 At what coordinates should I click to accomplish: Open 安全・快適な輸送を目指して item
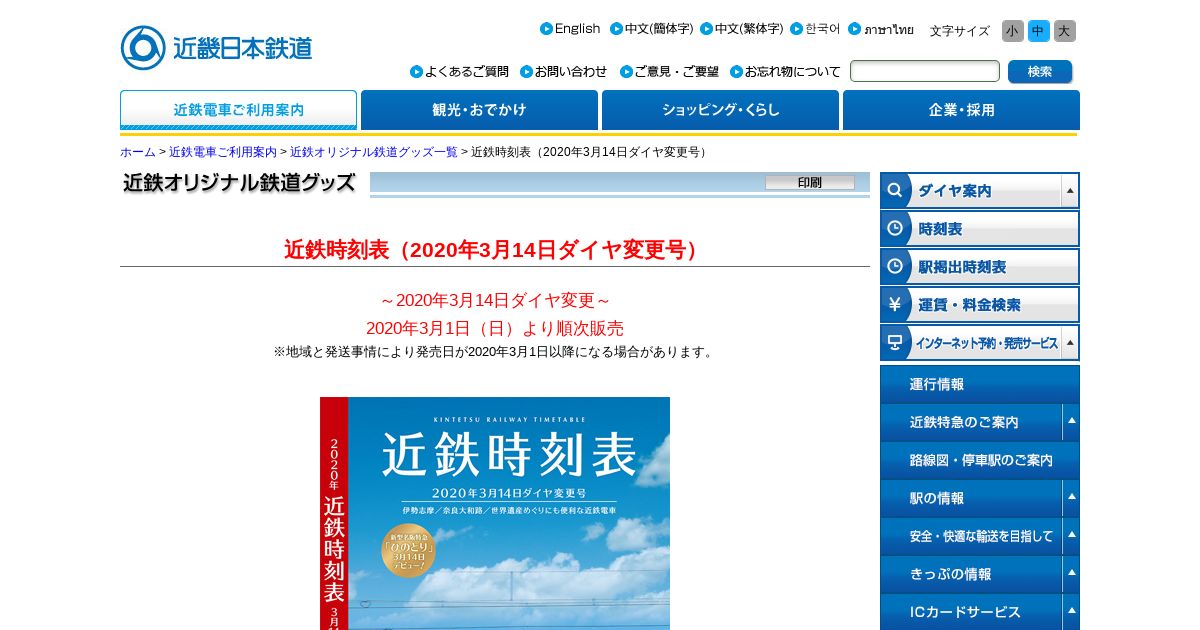(970, 536)
